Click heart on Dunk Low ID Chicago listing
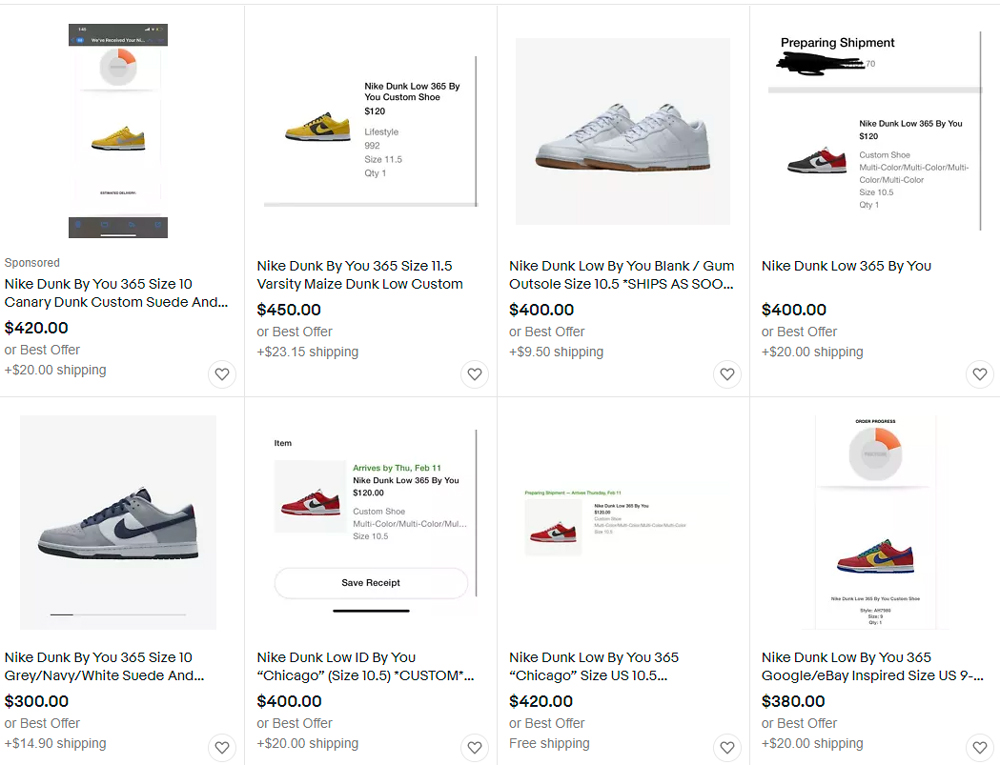The image size is (1000, 765). [475, 747]
